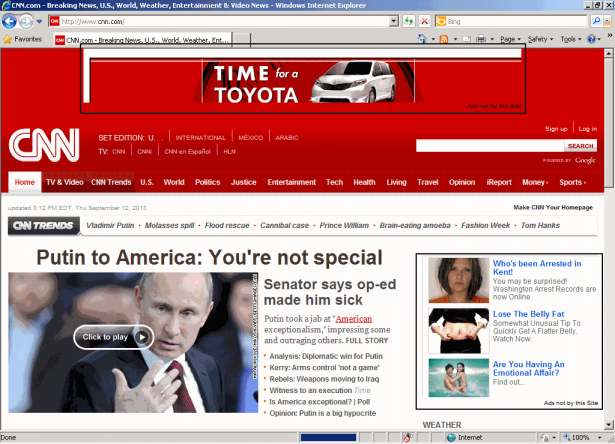Click Make CNN Your Homepage

tap(553, 207)
